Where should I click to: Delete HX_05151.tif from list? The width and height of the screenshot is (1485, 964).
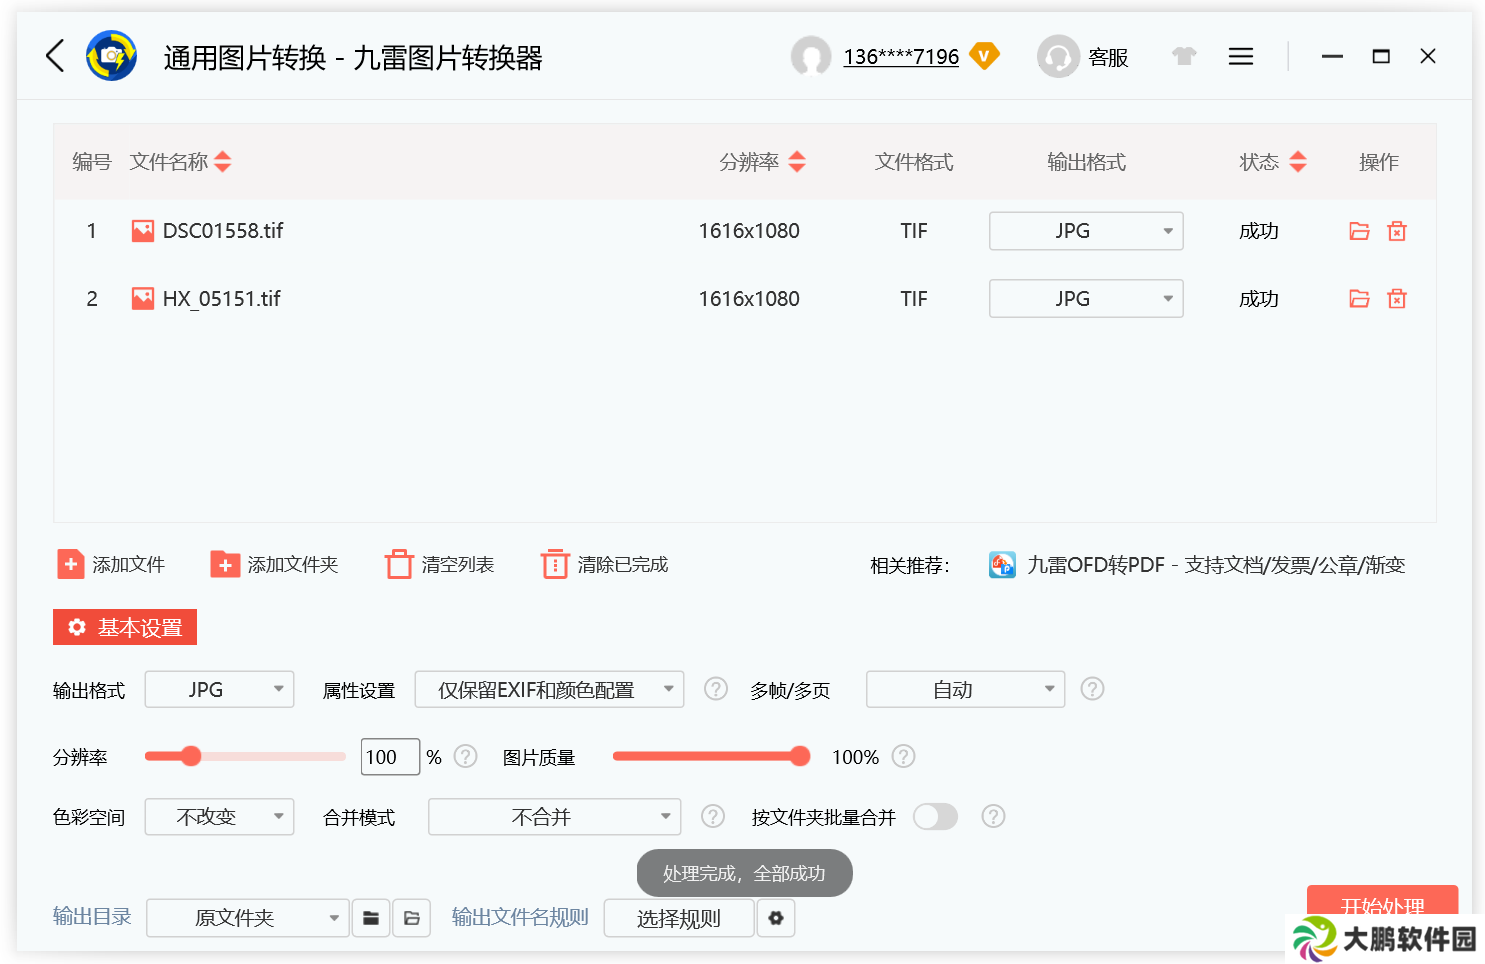tap(1397, 298)
